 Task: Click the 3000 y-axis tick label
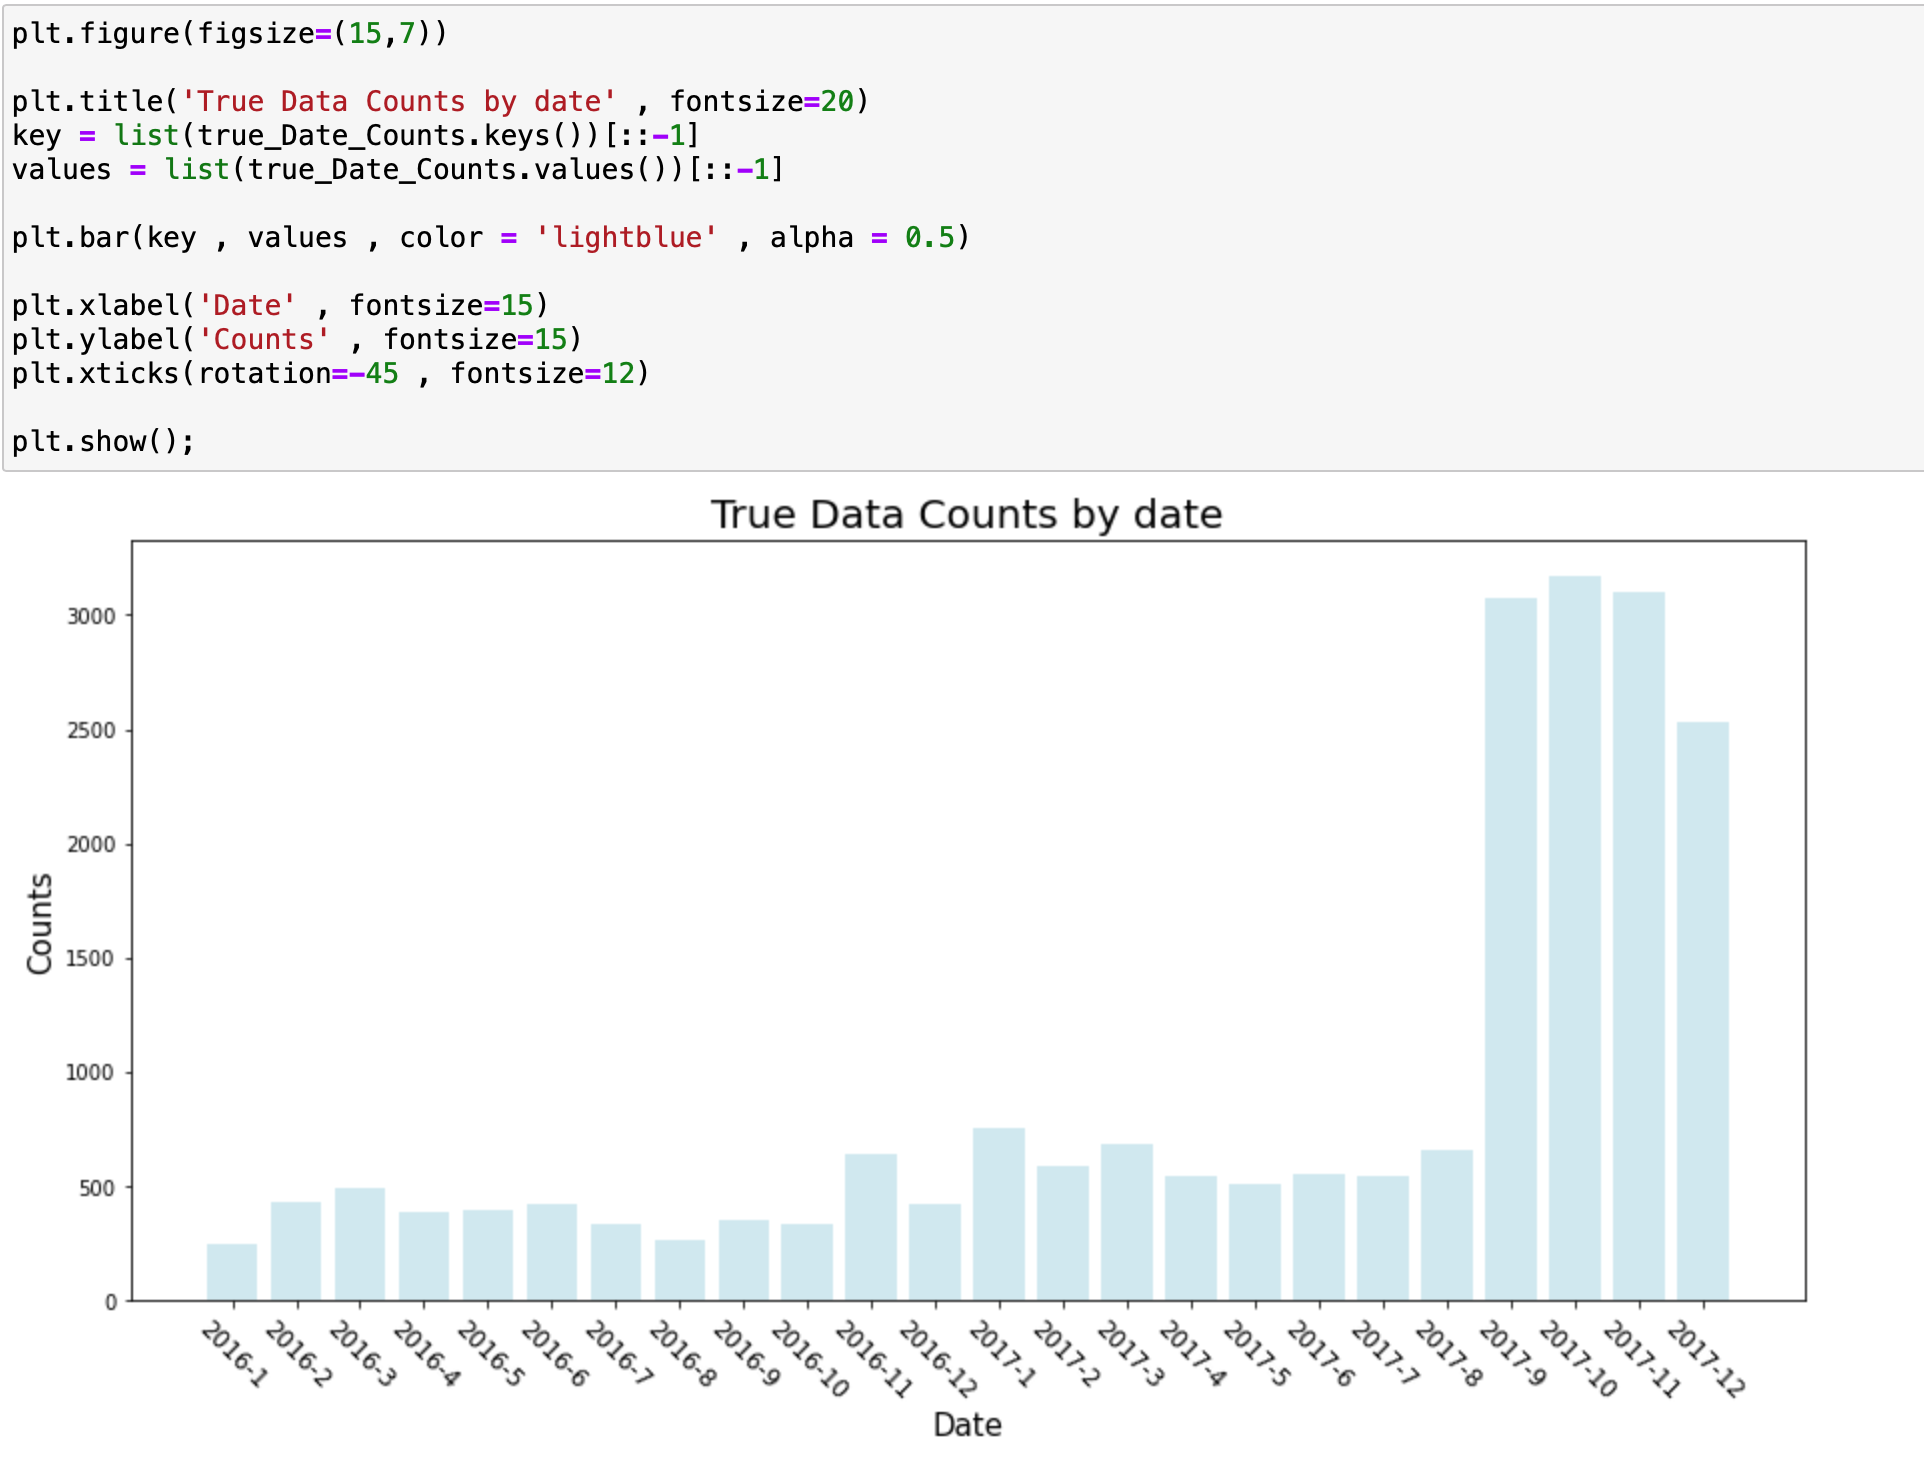pyautogui.click(x=91, y=617)
